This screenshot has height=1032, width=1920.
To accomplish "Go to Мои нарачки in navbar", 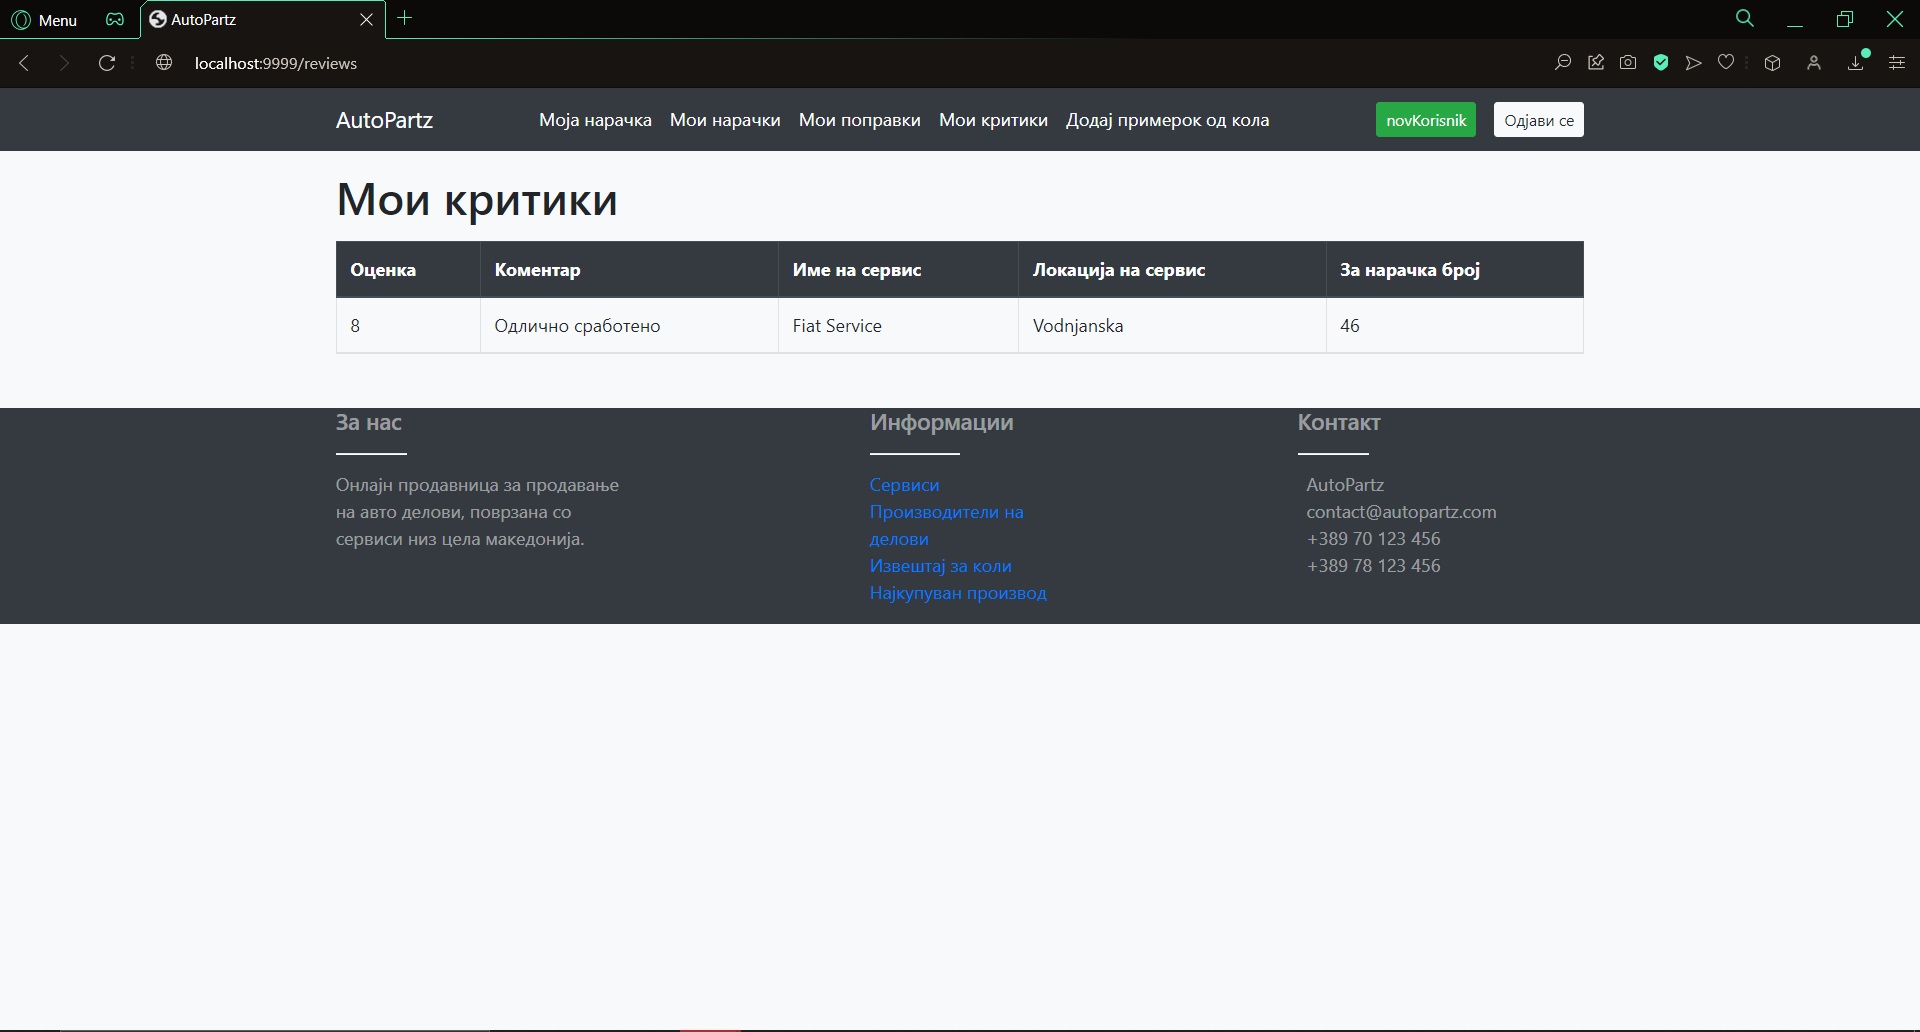I will pyautogui.click(x=724, y=120).
